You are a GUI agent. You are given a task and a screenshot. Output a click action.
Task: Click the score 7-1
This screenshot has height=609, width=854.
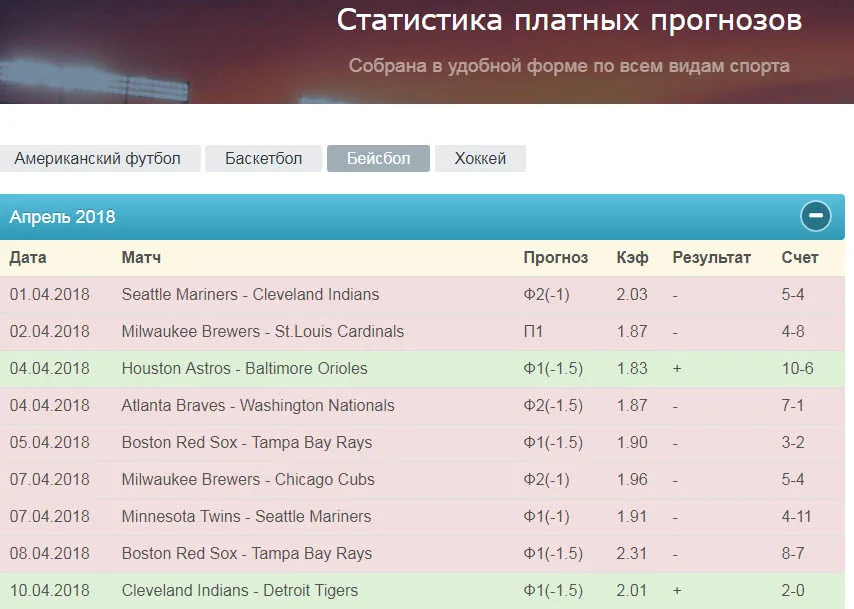tap(793, 405)
